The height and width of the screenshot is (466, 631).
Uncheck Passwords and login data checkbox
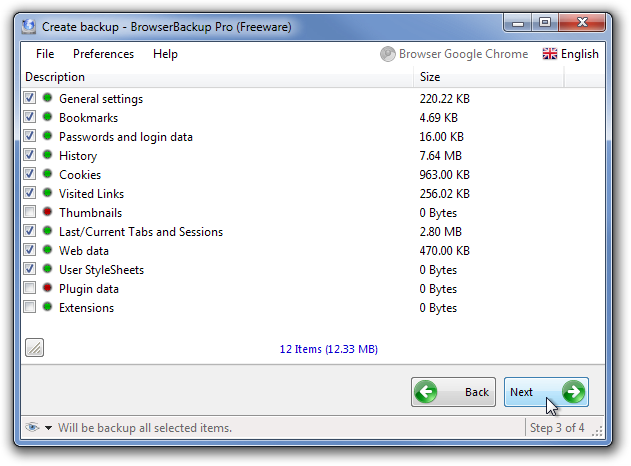click(x=29, y=136)
